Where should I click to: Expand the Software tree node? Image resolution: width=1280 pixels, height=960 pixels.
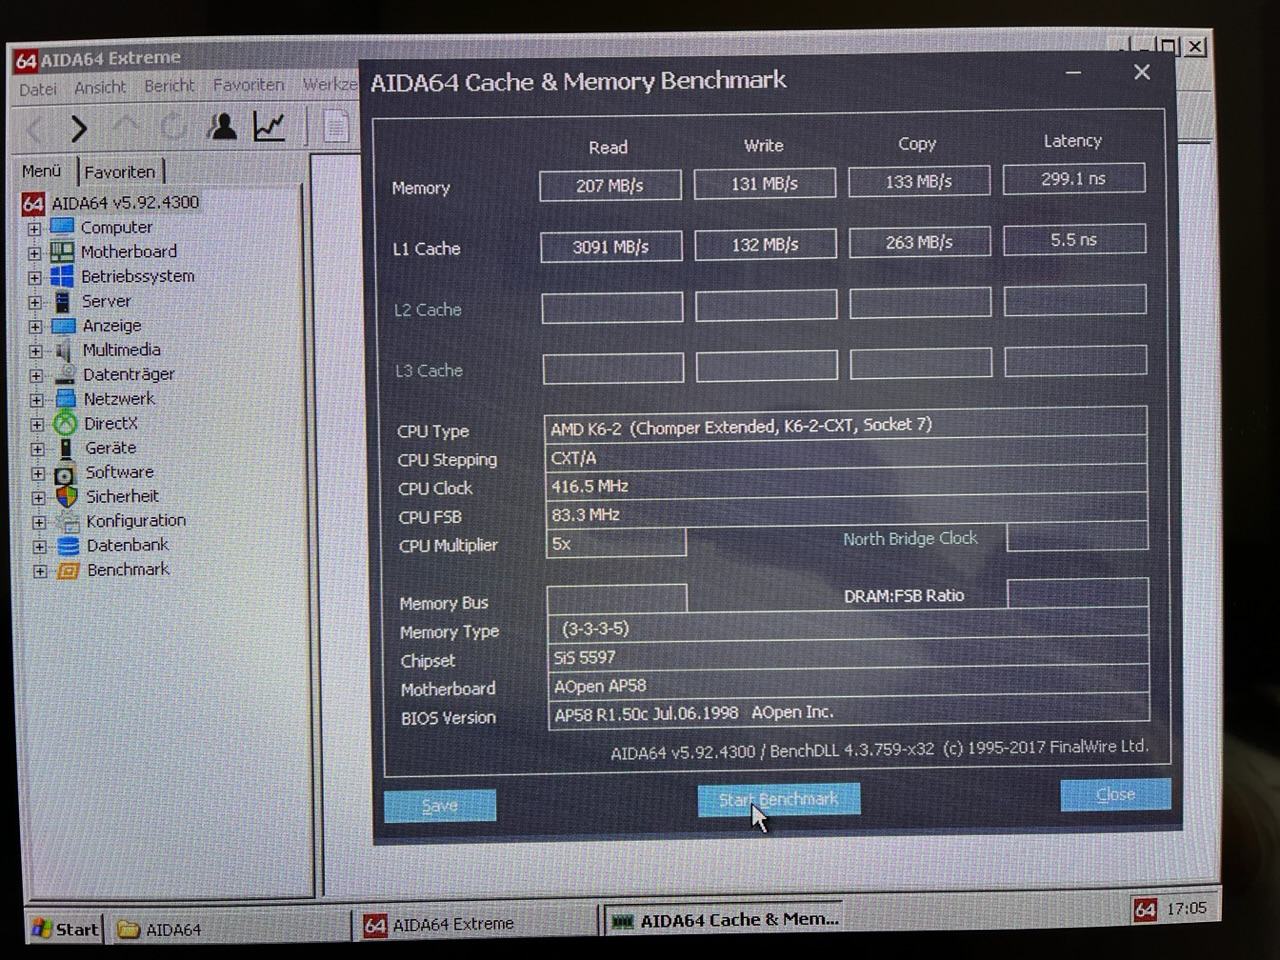tap(37, 474)
